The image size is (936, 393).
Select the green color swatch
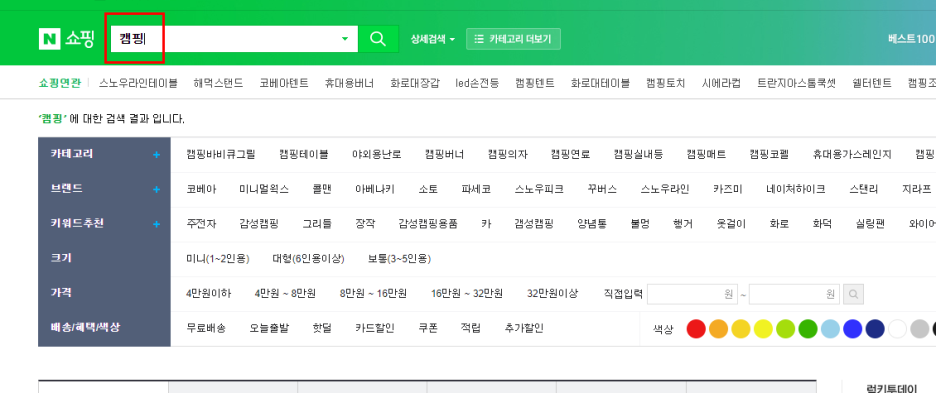tap(808, 328)
